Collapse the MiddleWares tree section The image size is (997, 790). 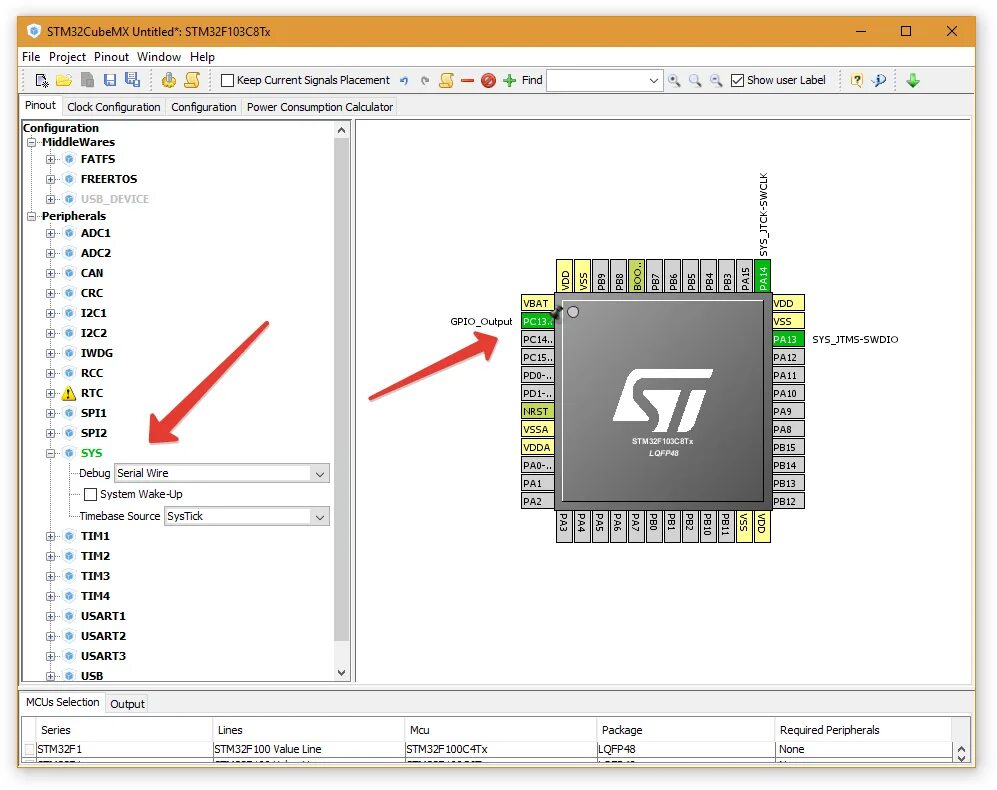(x=31, y=142)
